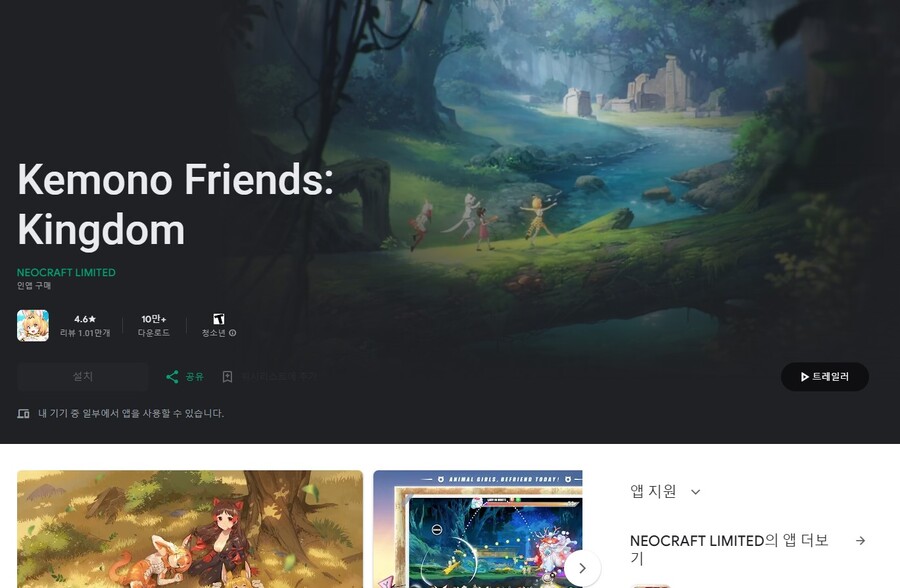This screenshot has width=900, height=588.
Task: Open the NEOCRAFT LIMITED developer link
Action: tap(66, 273)
